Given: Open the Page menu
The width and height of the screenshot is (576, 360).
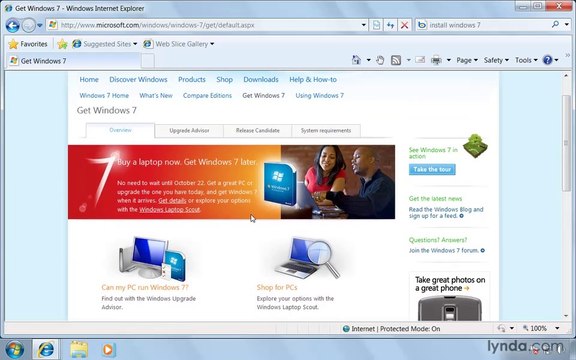Looking at the screenshot, I should [467, 60].
